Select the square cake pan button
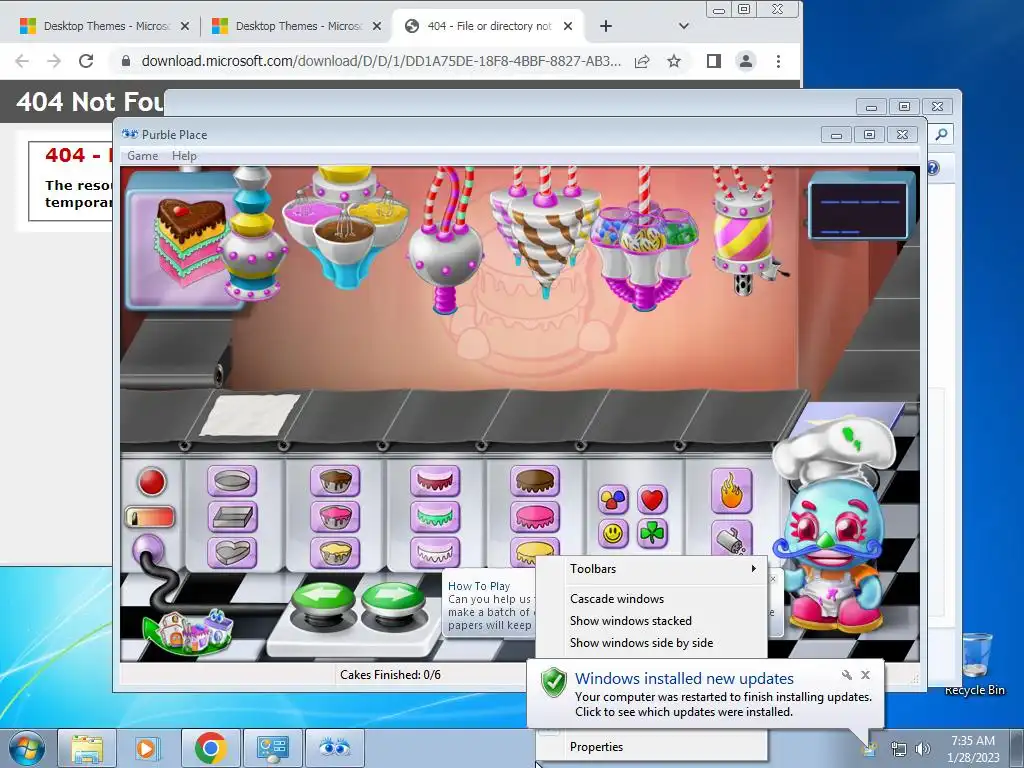1024x768 pixels. tap(232, 517)
